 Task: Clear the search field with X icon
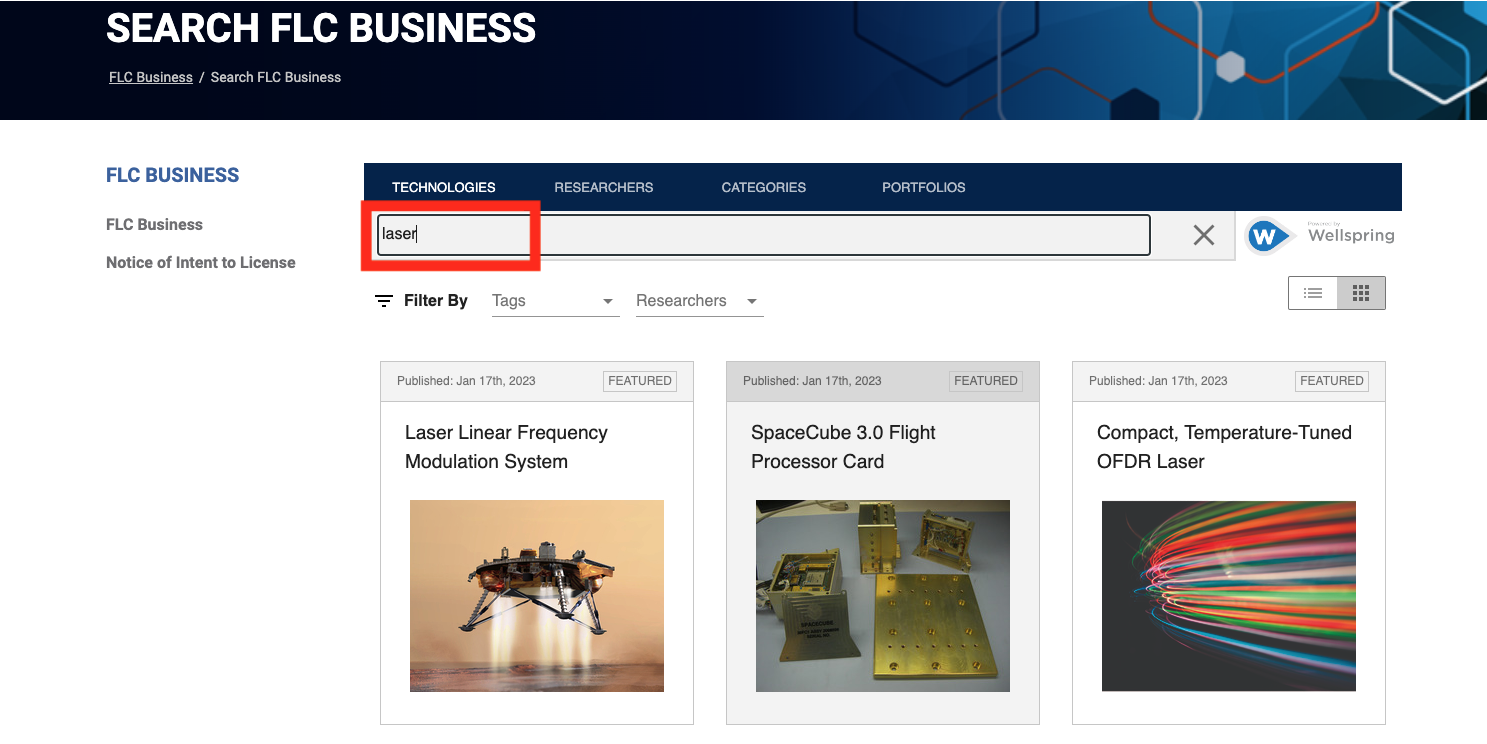[x=1203, y=235]
